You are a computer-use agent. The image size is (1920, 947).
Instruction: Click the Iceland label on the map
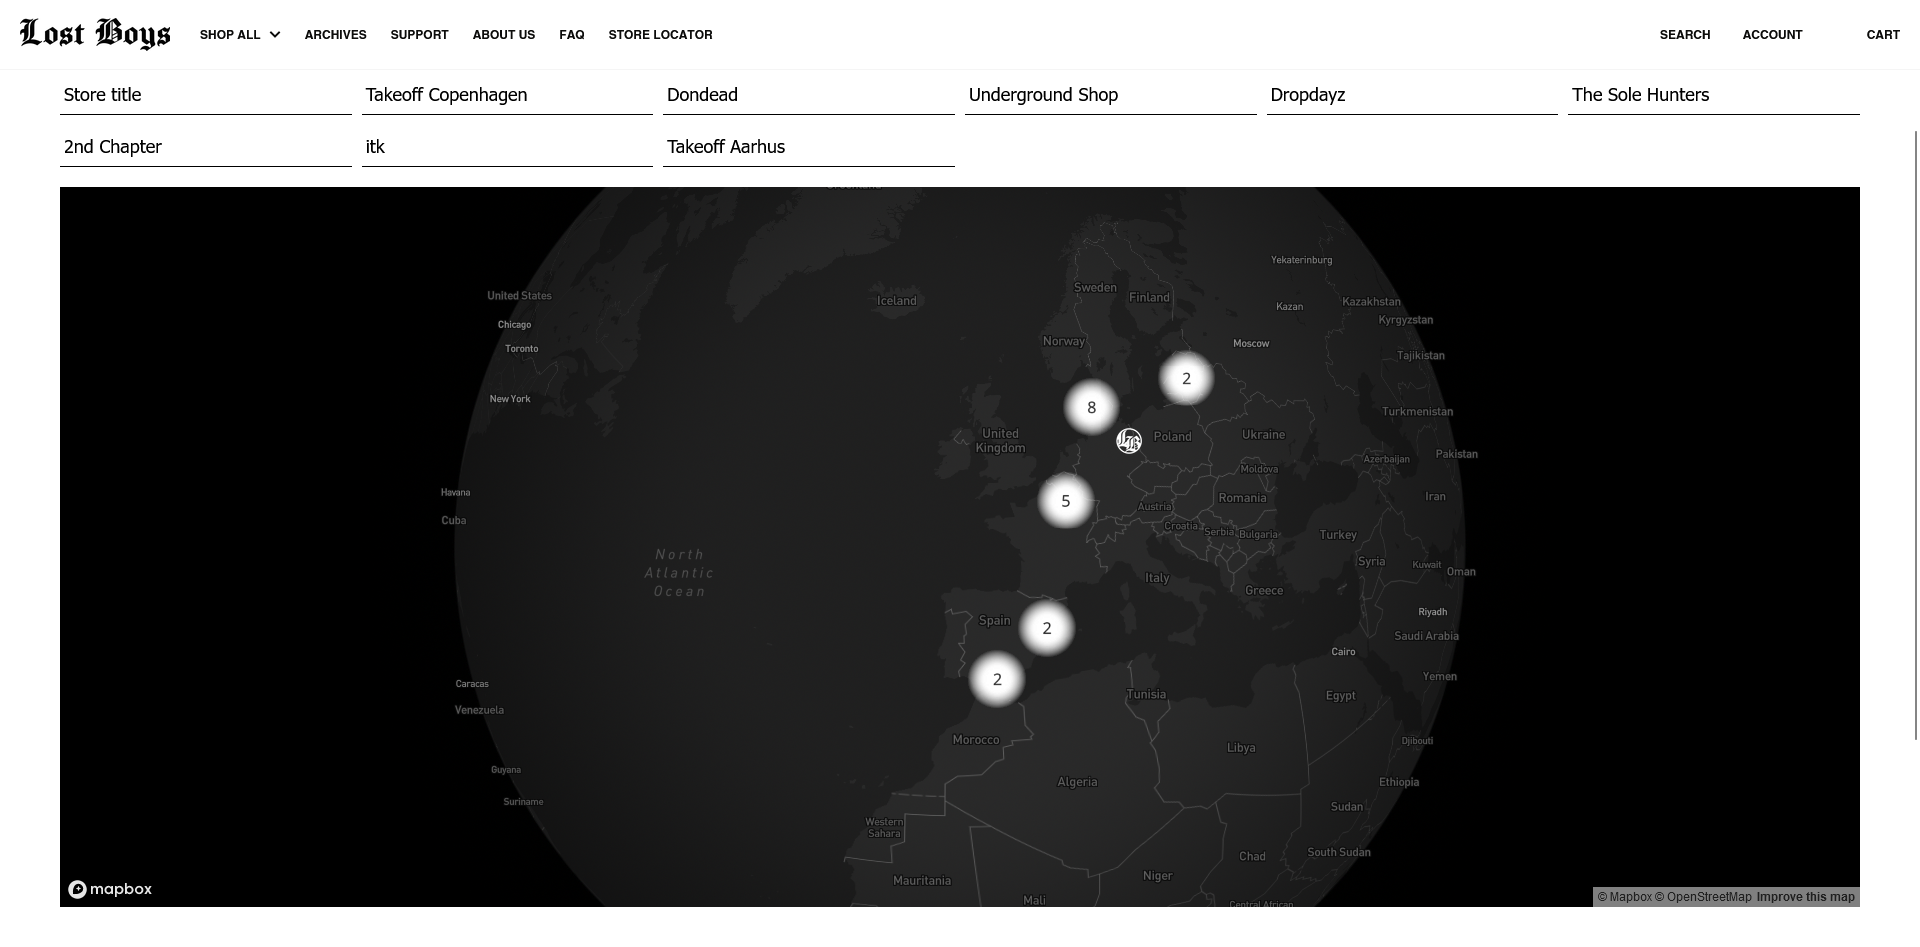click(x=897, y=301)
